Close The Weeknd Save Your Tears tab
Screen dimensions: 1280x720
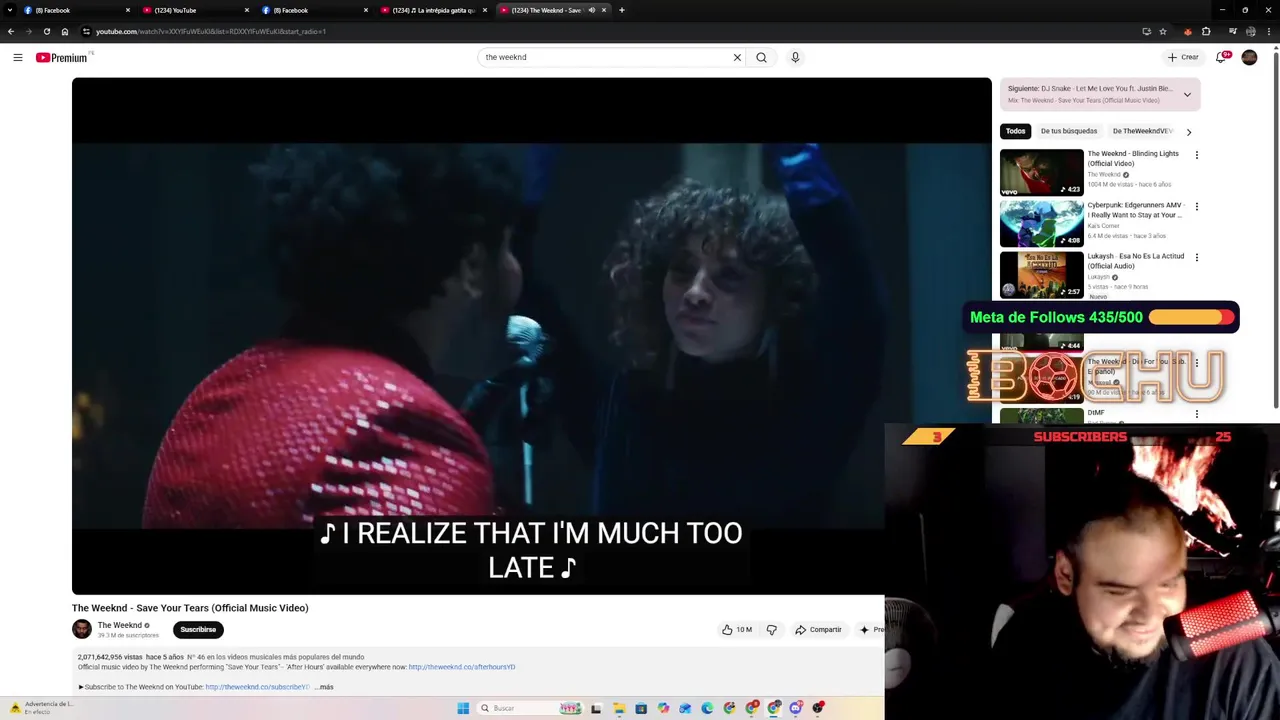click(x=604, y=10)
